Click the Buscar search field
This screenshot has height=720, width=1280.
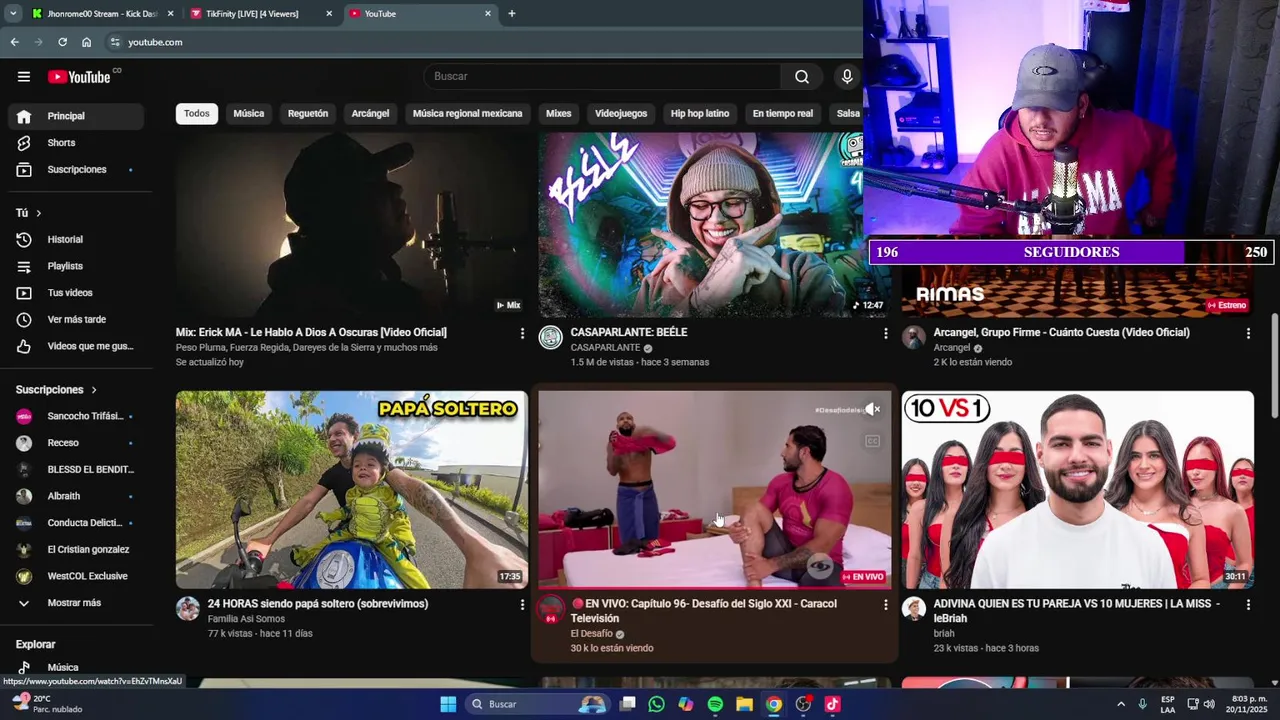(x=603, y=77)
